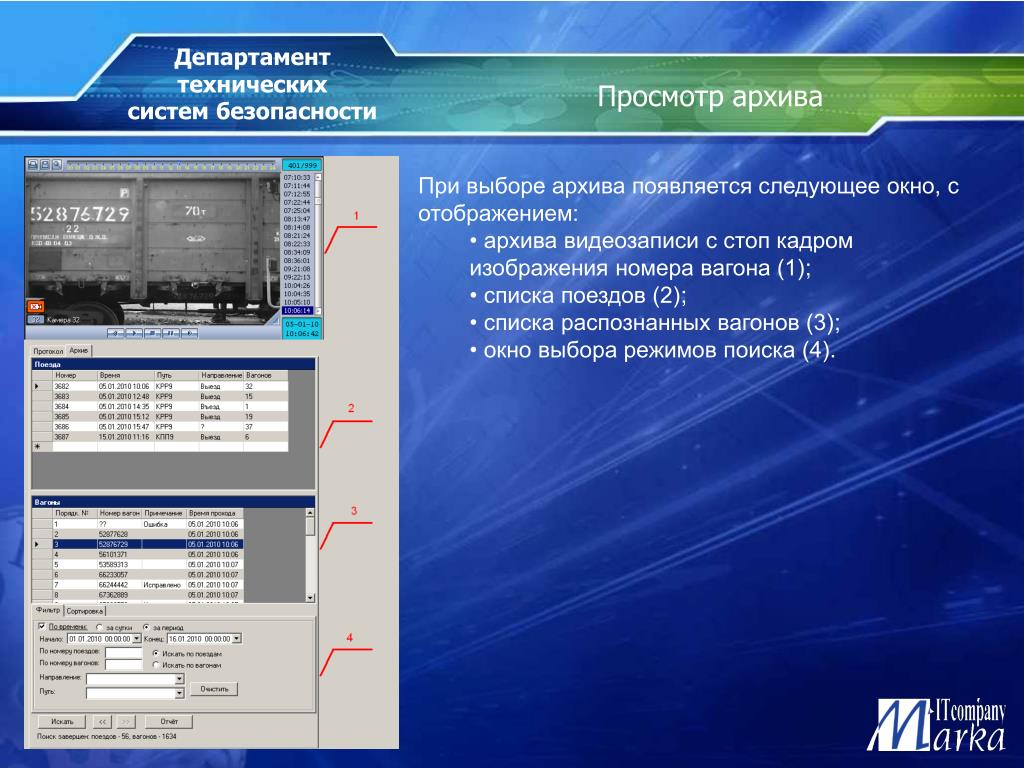1024x768 pixels.
Task: Click the video frame of wagon 52876729
Action: point(153,248)
